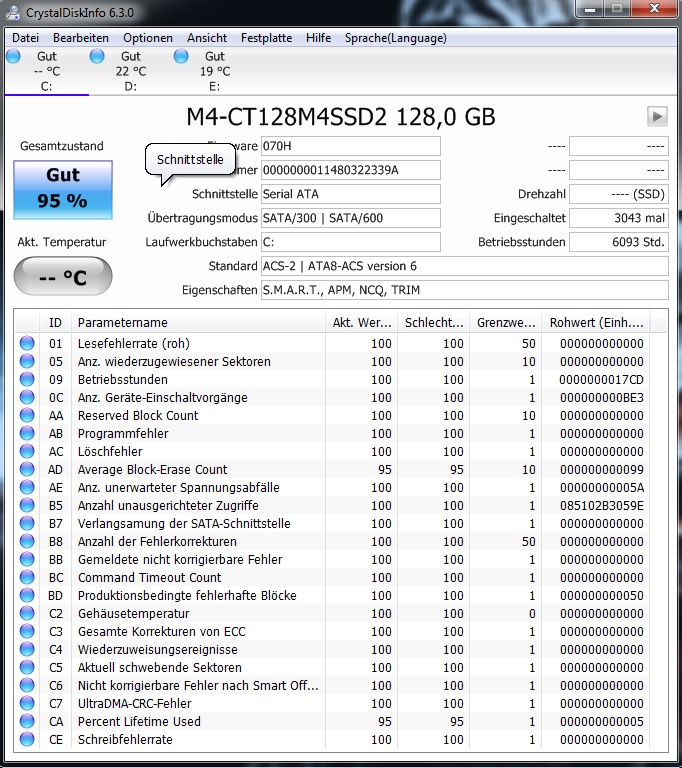Viewport: 682px width, 768px height.
Task: Click status orb of Lesefehlerrate (roh) row
Action: coord(27,343)
